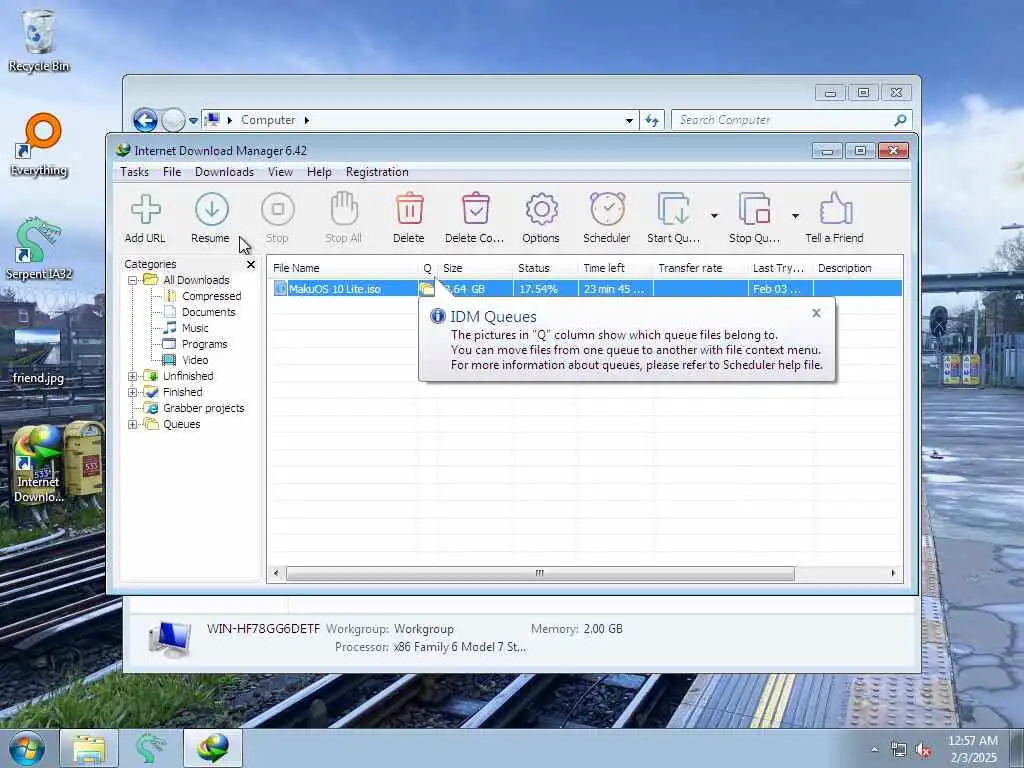The height and width of the screenshot is (768, 1024).
Task: Show hidden system tray icons arrow
Action: point(874,750)
